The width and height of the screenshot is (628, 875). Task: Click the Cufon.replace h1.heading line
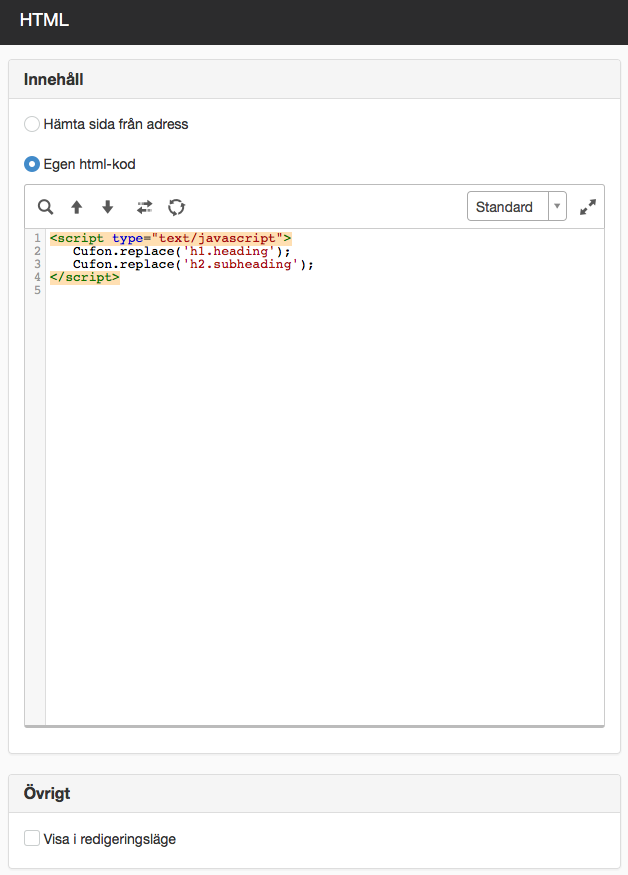(x=181, y=251)
